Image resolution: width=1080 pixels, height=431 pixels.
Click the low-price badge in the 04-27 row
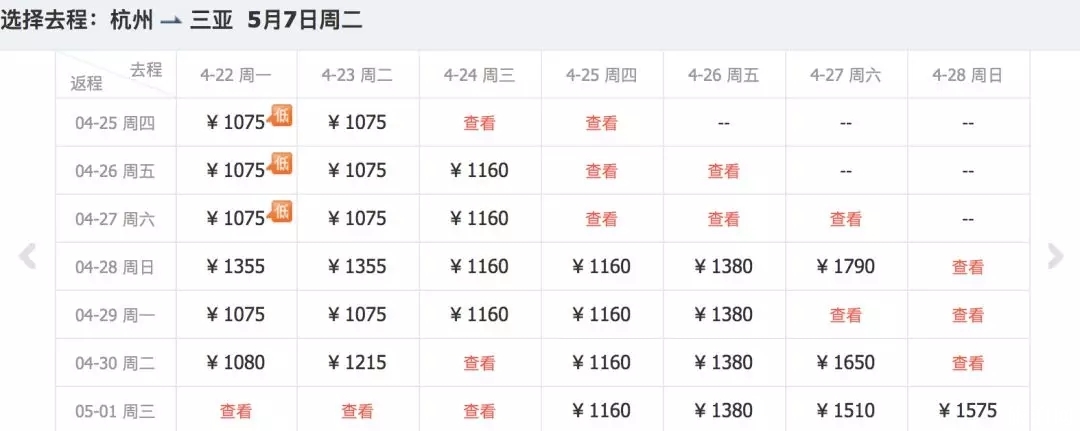[x=282, y=211]
